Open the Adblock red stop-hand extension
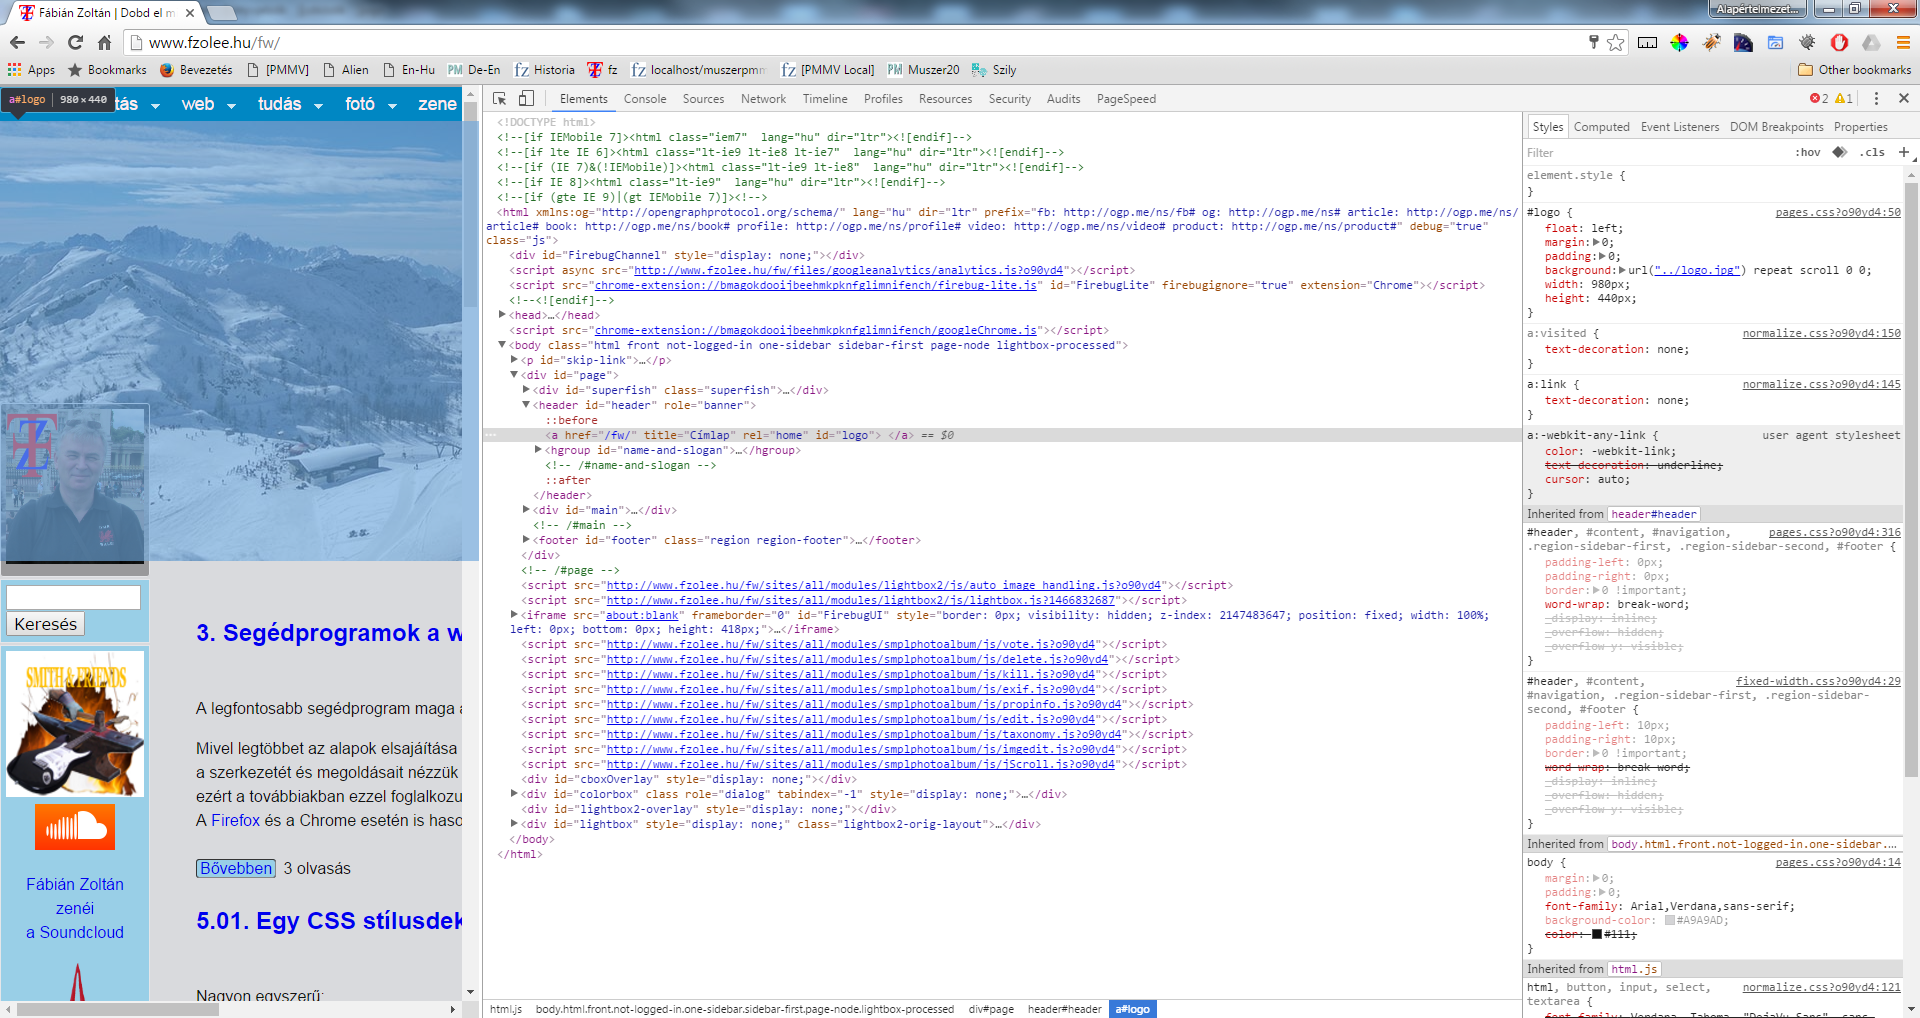 tap(1839, 42)
